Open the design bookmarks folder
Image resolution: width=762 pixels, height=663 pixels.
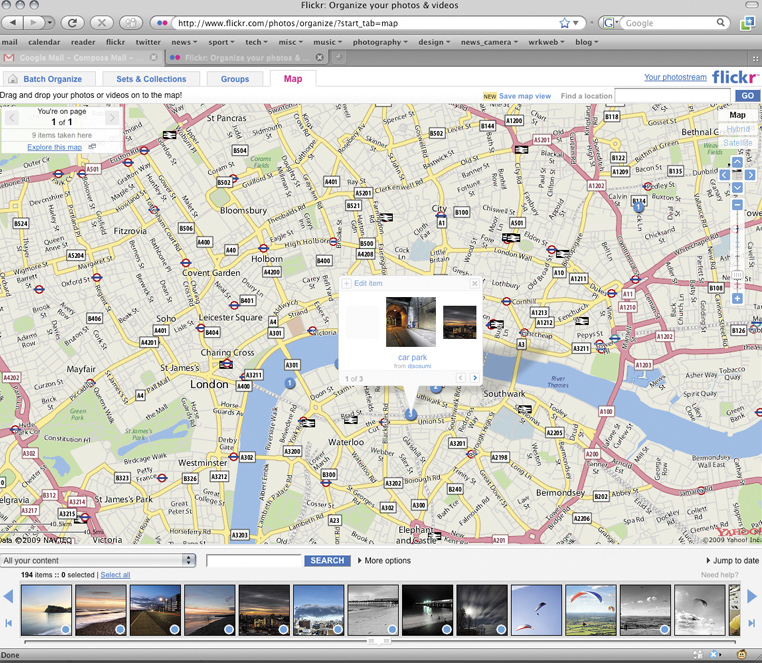tap(434, 42)
